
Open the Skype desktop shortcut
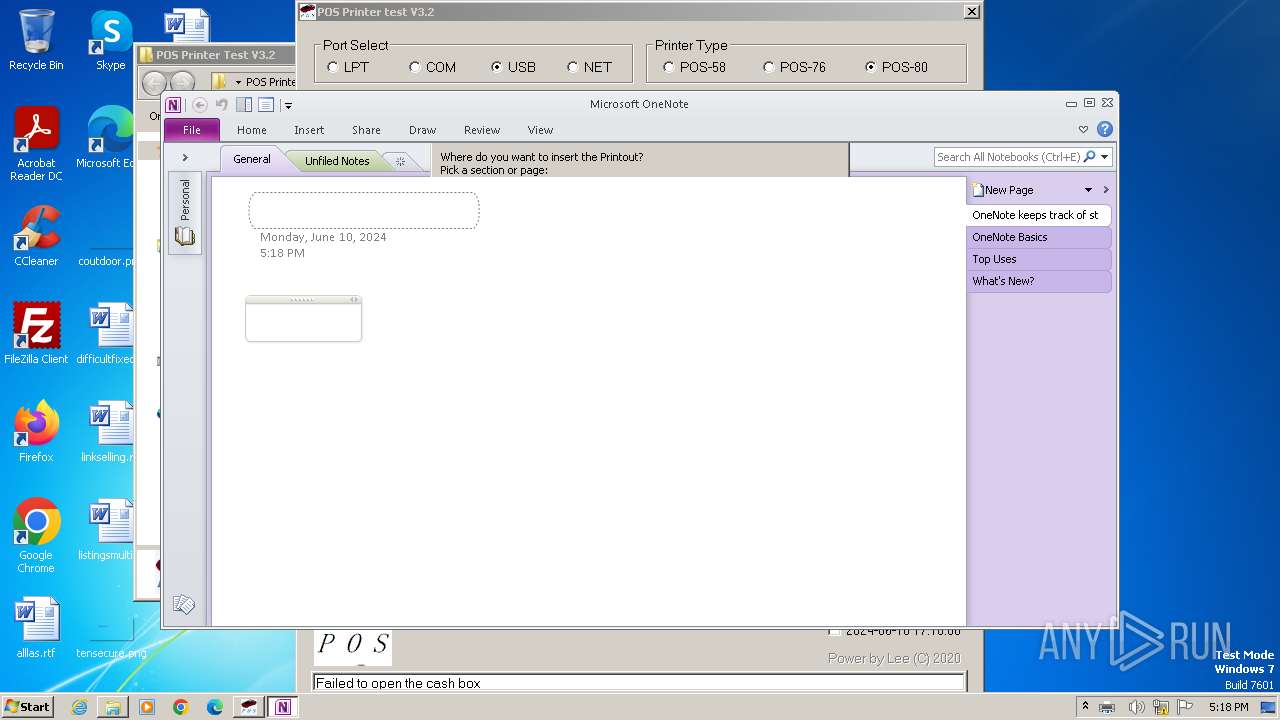110,40
